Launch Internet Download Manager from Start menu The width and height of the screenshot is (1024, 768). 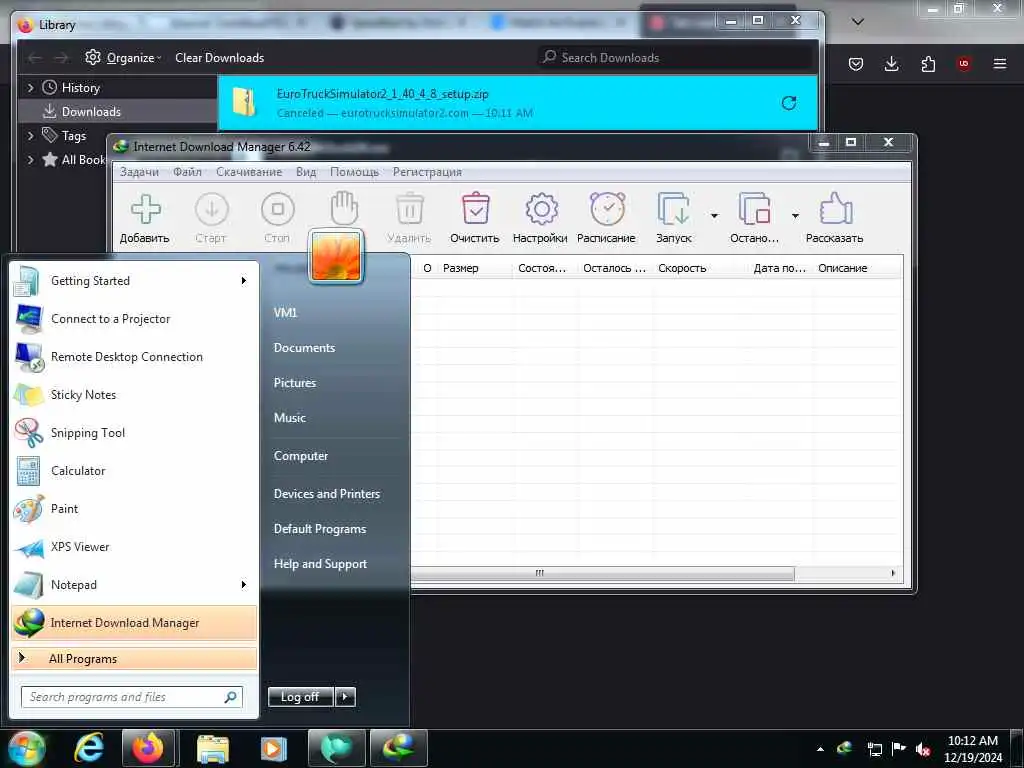(x=135, y=622)
